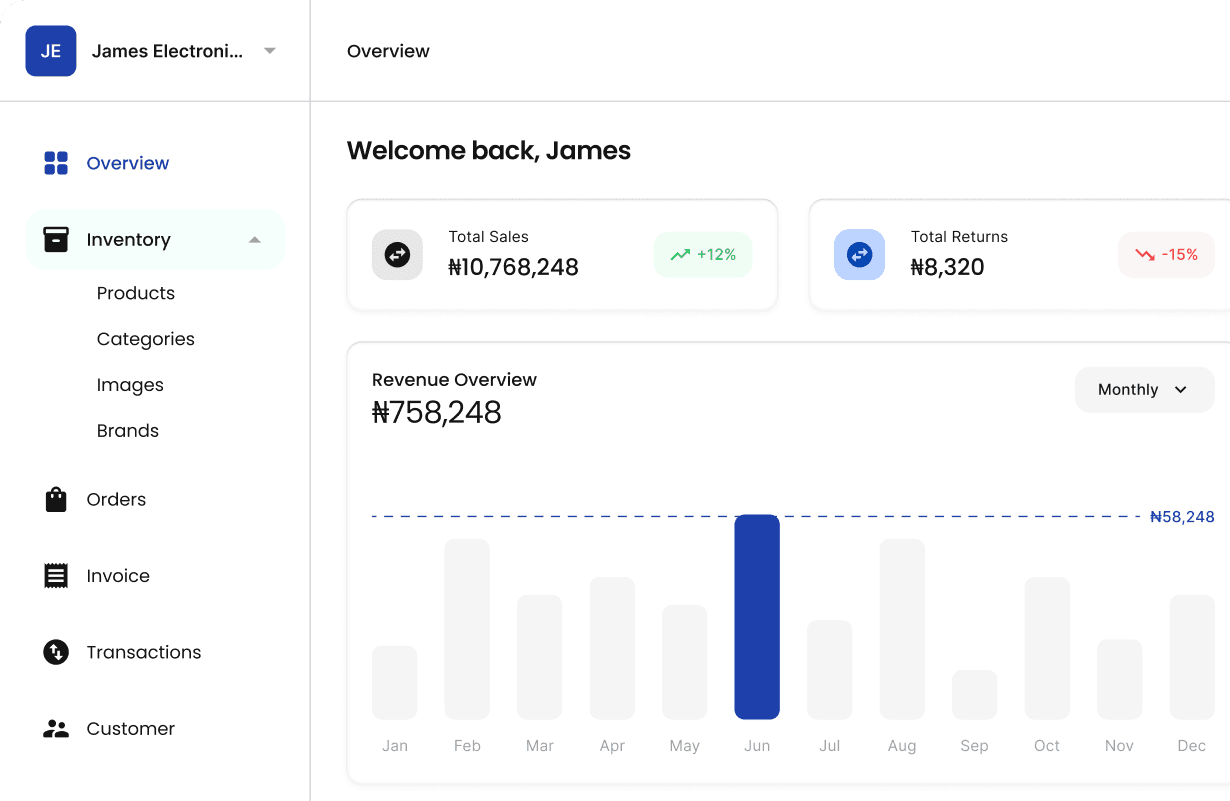Screen dimensions: 1230x801
Task: Open the Brands page link
Action: [x=128, y=431]
